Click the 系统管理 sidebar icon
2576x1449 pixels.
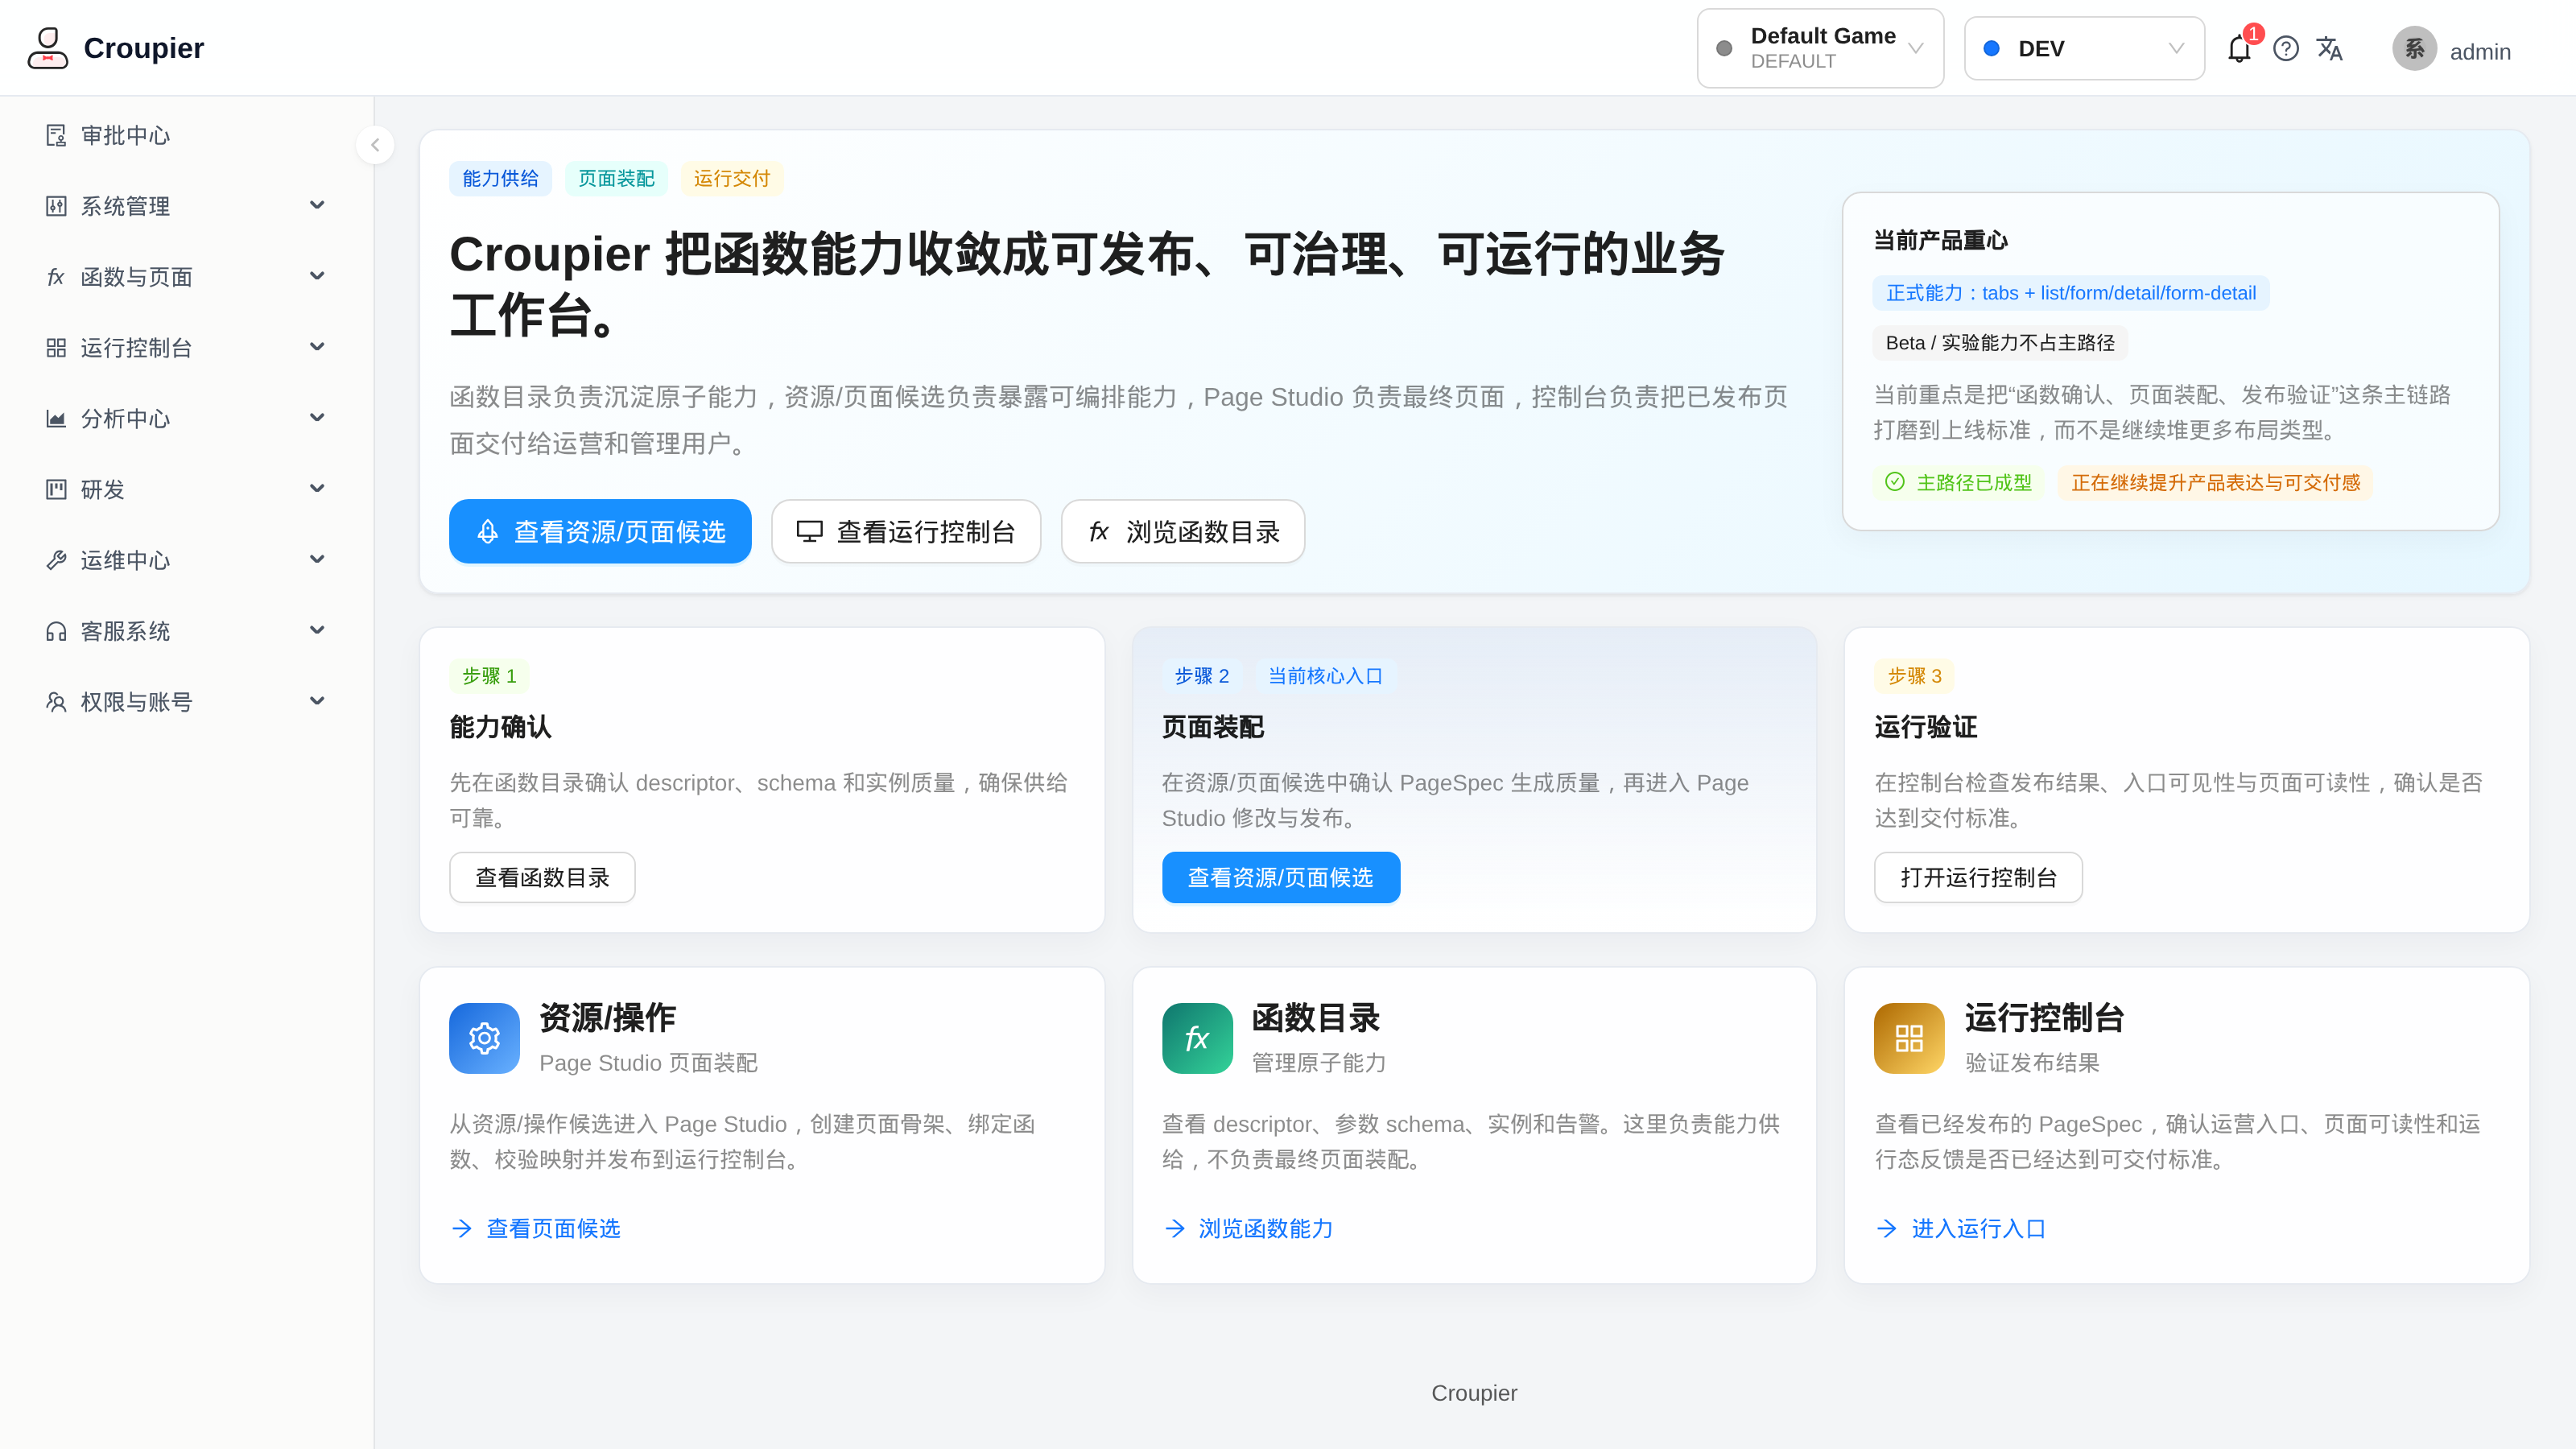tap(56, 206)
